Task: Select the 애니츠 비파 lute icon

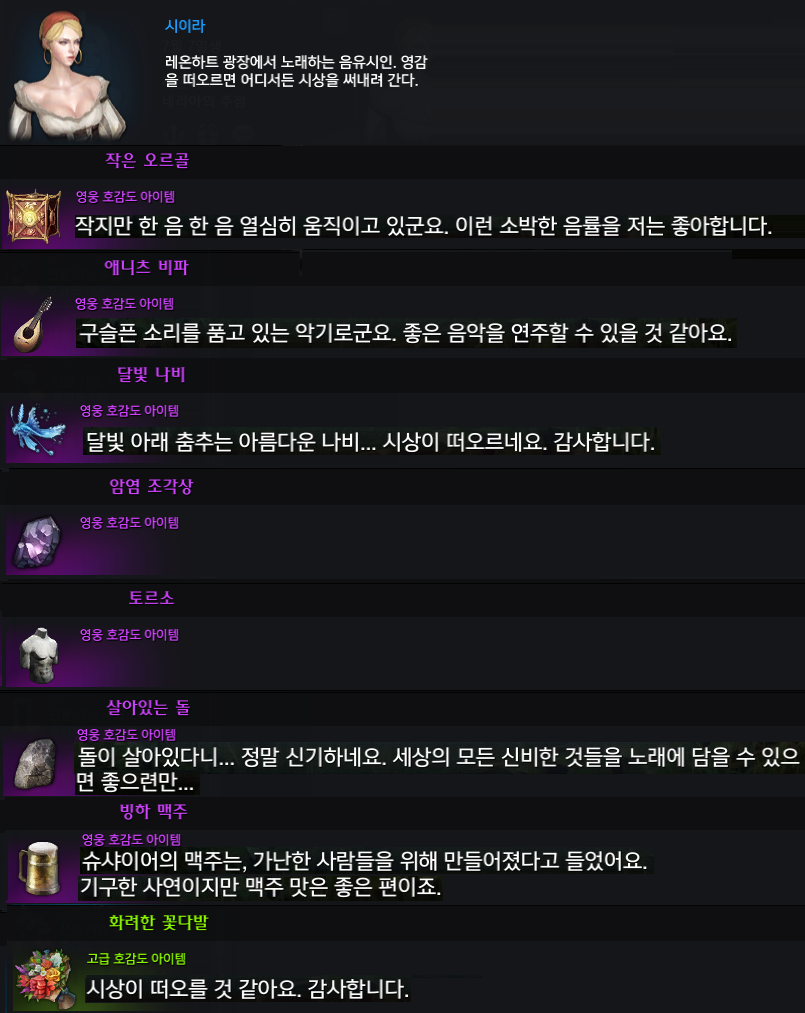Action: [34, 324]
